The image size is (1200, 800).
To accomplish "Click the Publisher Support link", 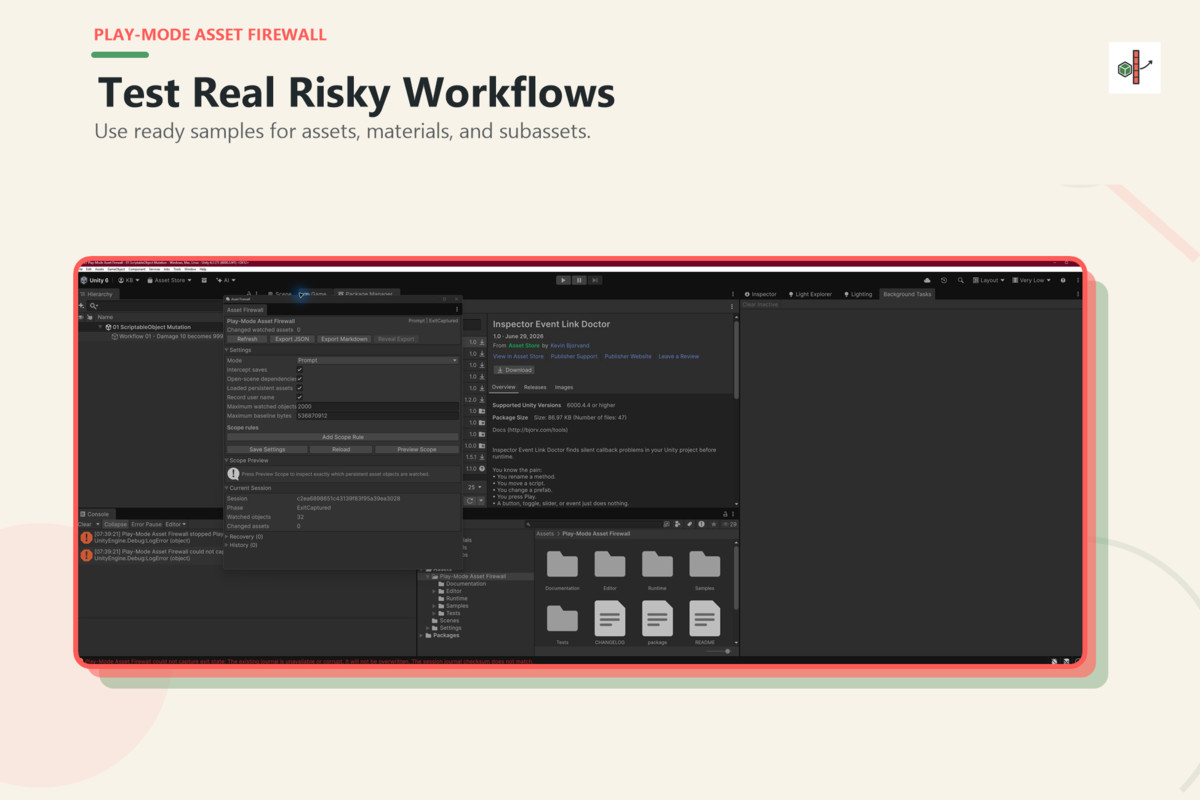I will click(x=574, y=356).
